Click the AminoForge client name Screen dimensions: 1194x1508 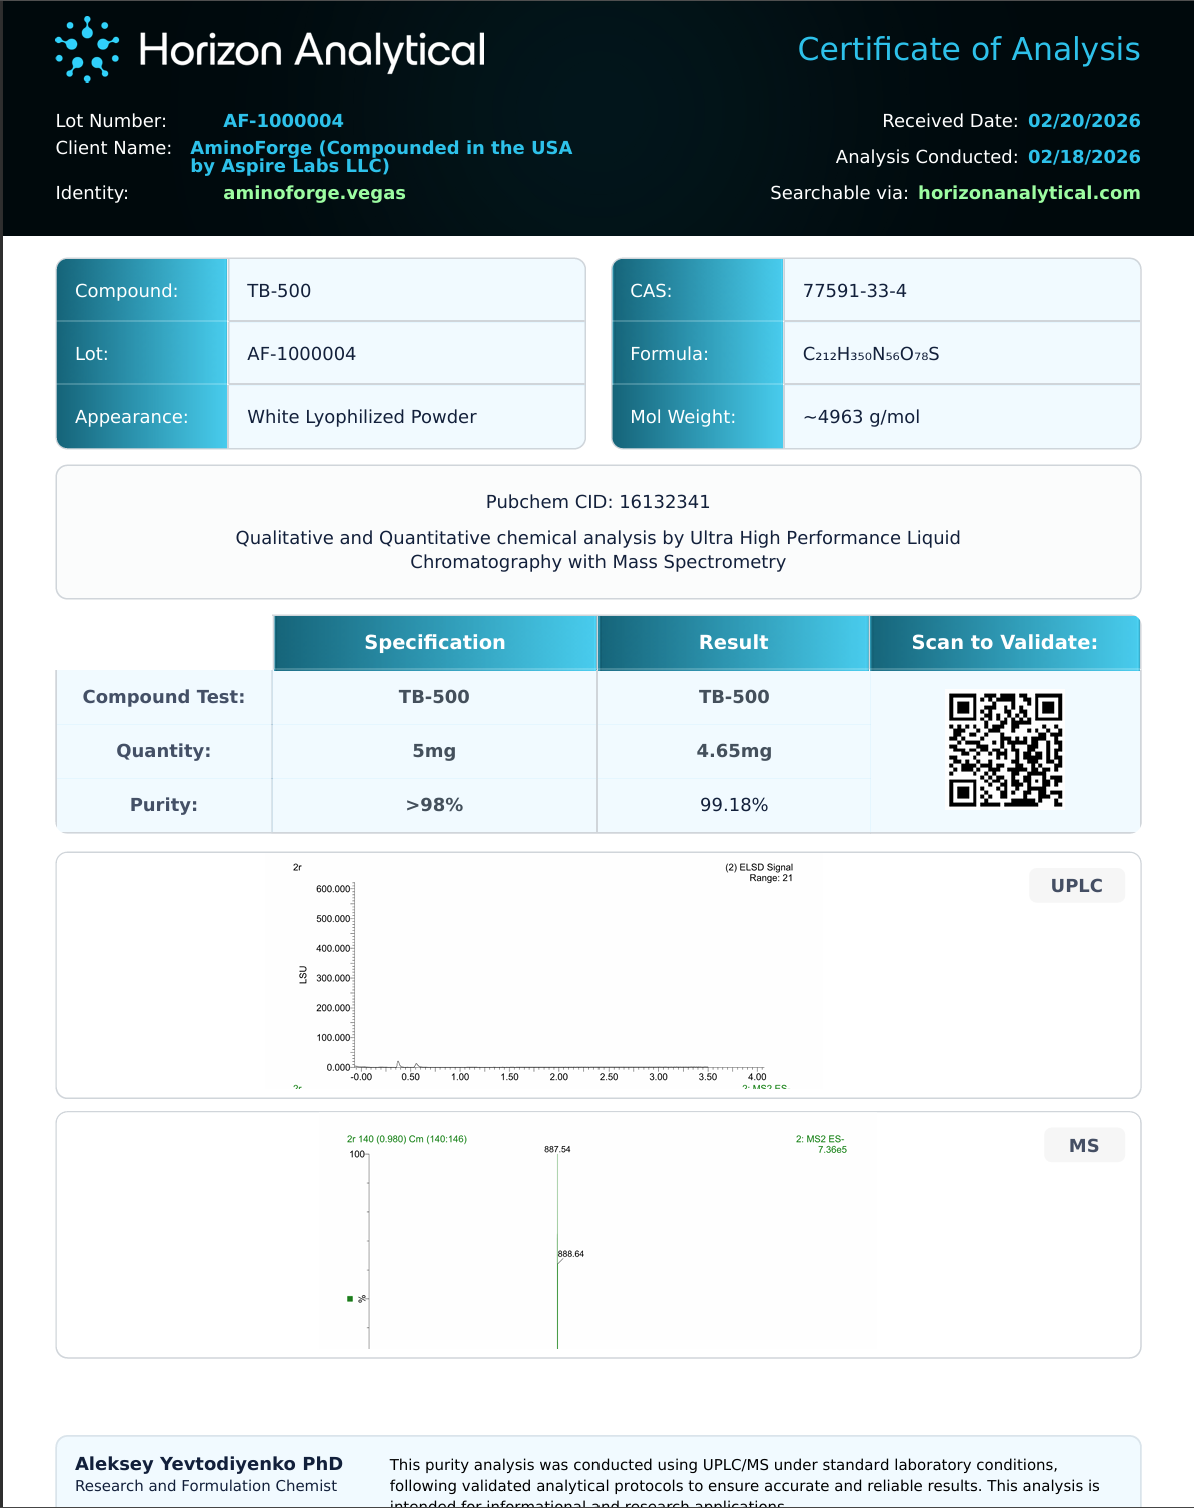click(x=381, y=156)
